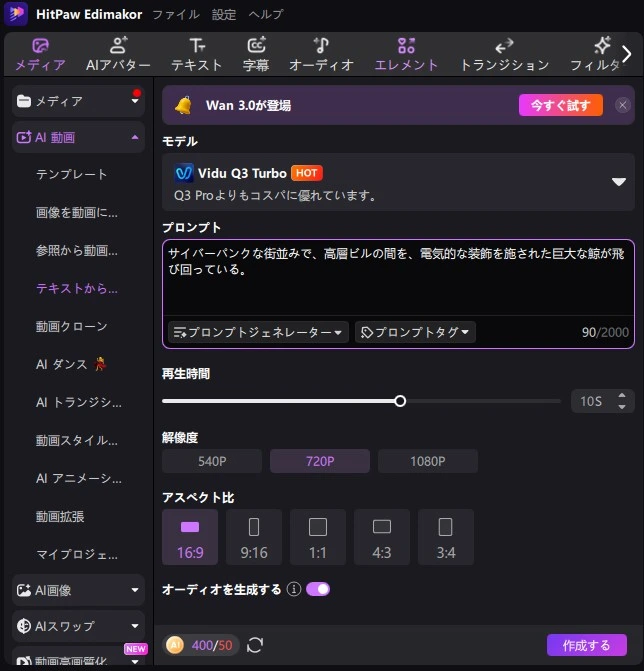Open the メディア tab icon
The image size is (644, 671).
click(x=40, y=46)
